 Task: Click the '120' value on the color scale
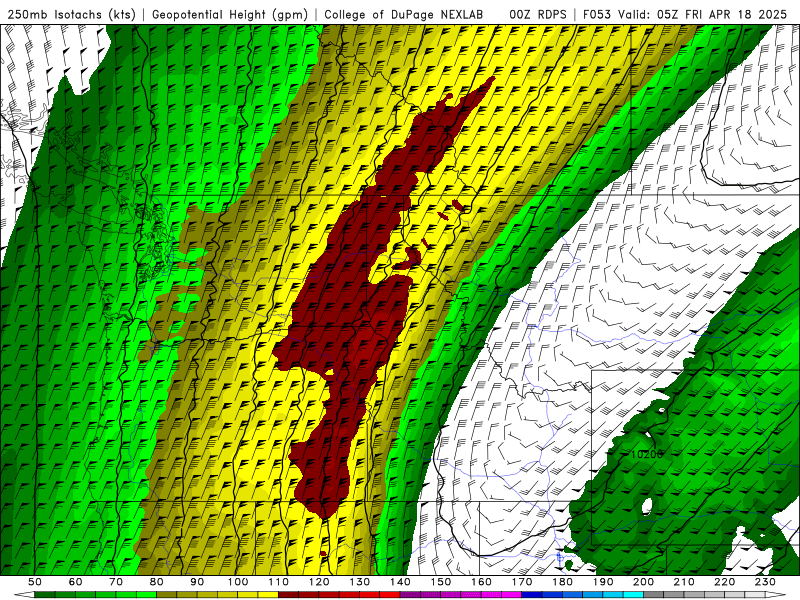click(x=319, y=582)
